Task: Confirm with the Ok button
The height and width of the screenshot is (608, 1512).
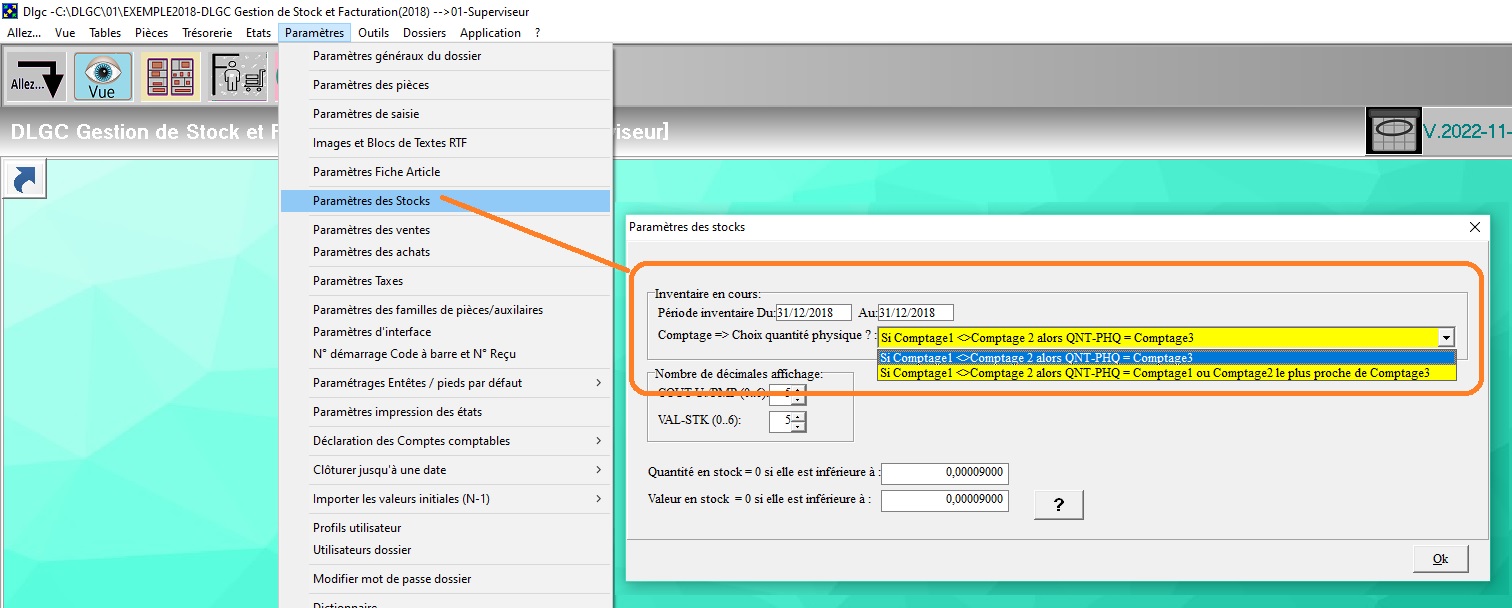Action: [x=1440, y=558]
